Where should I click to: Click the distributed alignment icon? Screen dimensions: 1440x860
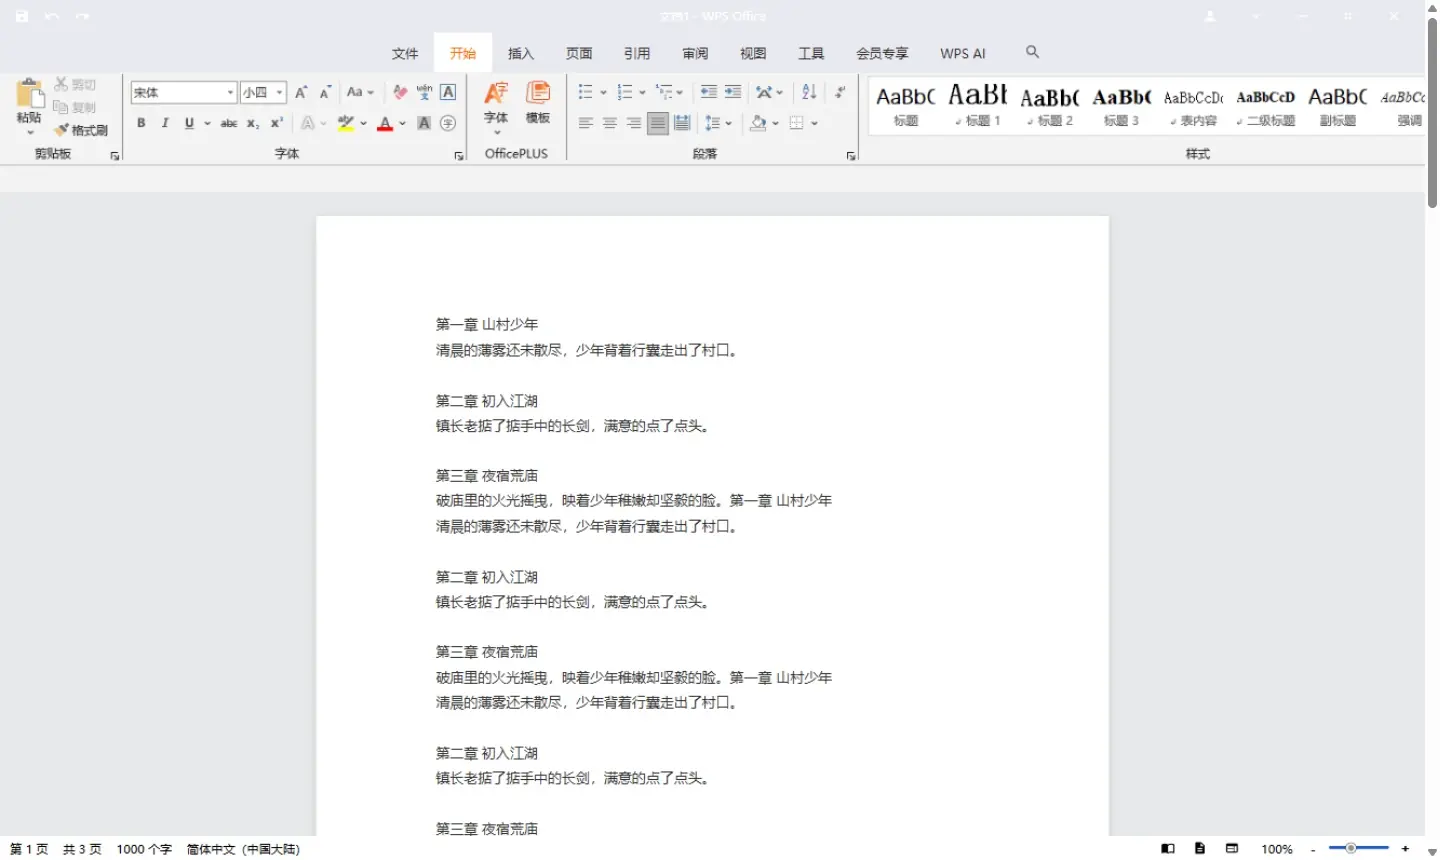tap(682, 123)
